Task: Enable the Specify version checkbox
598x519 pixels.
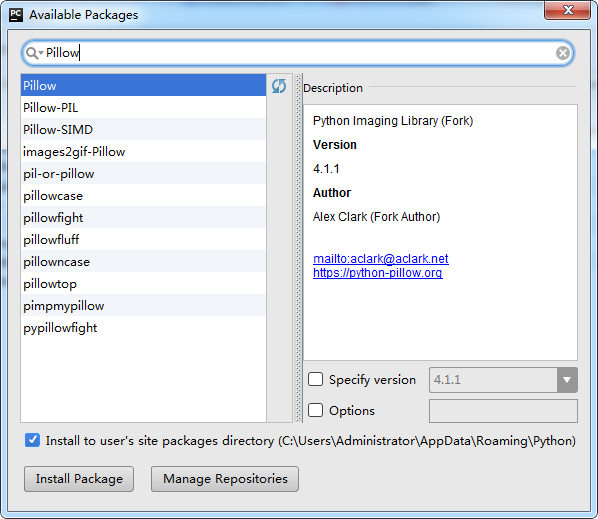Action: tap(316, 379)
